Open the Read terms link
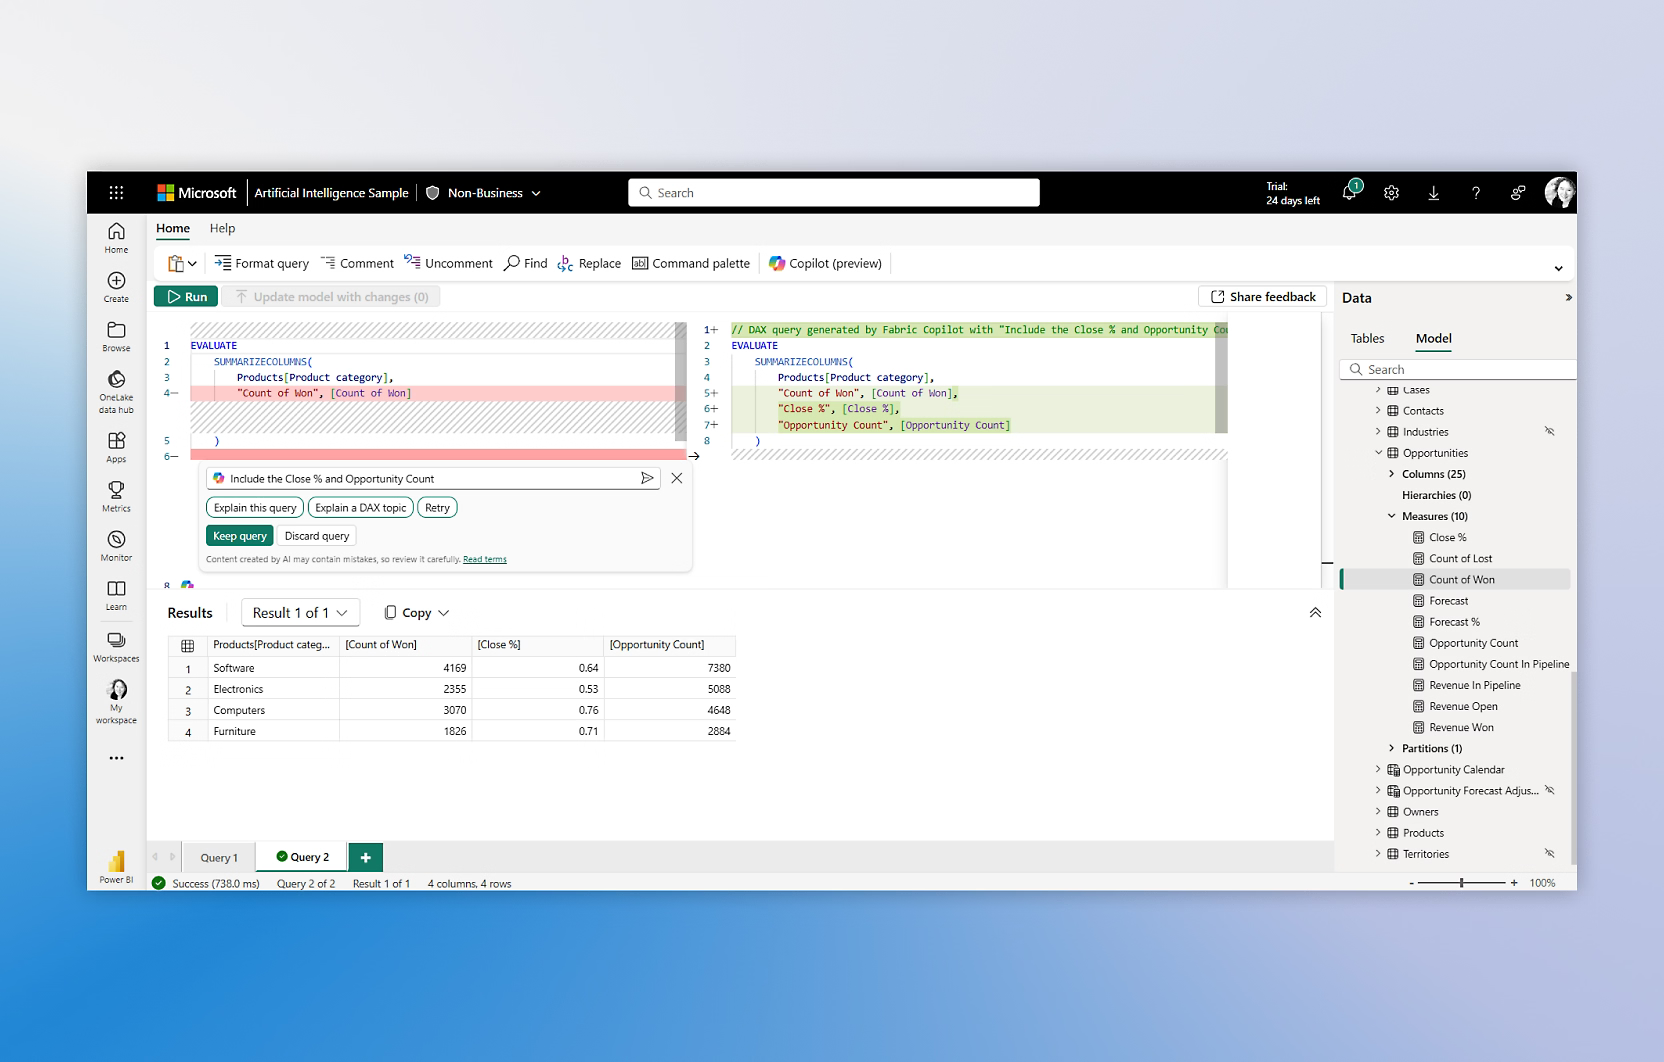Screen dimensions: 1664x1062 (484, 559)
